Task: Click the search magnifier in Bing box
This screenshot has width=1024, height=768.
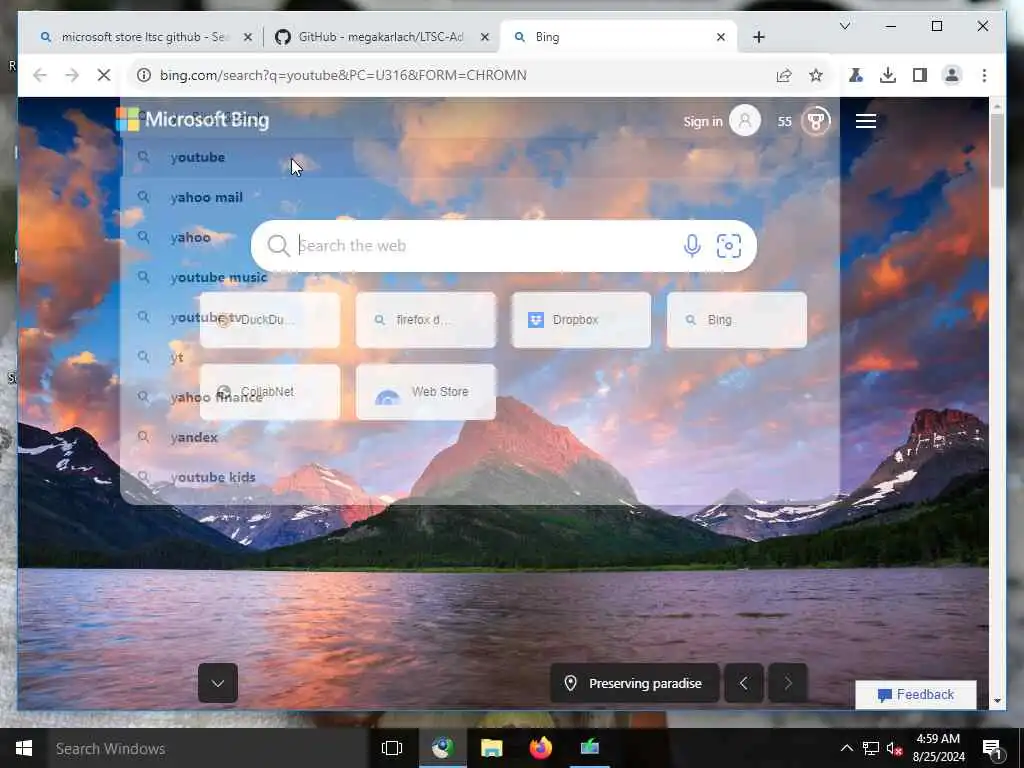Action: click(278, 246)
